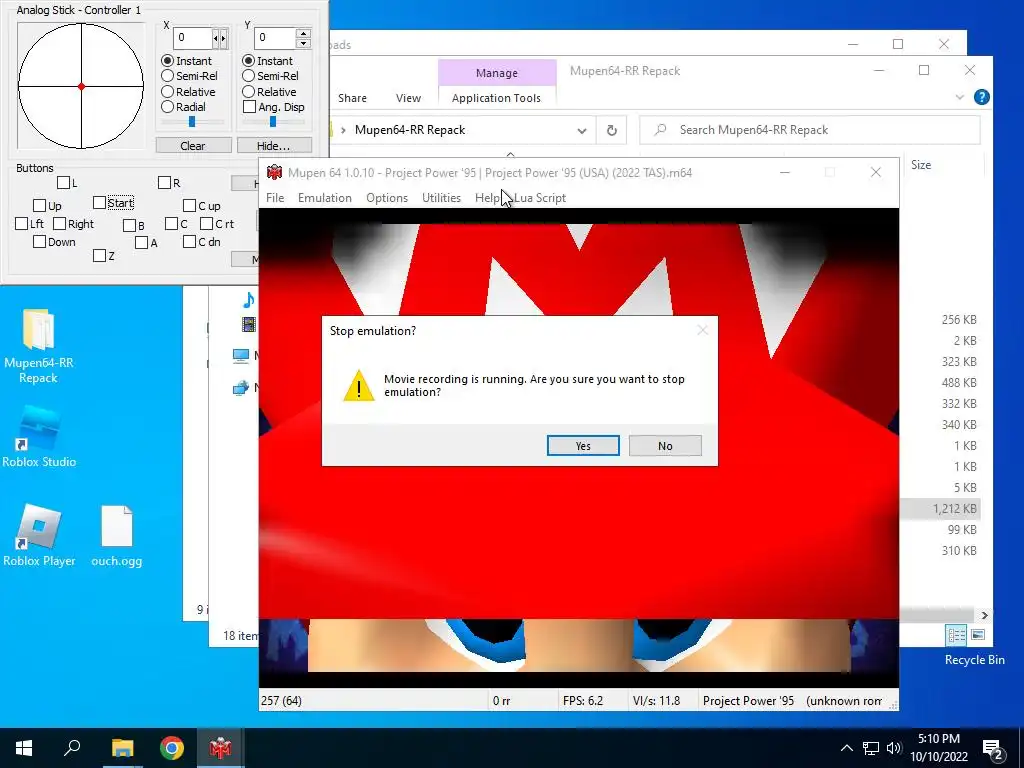Click the Clear analog stick button
The height and width of the screenshot is (768, 1024).
[193, 146]
